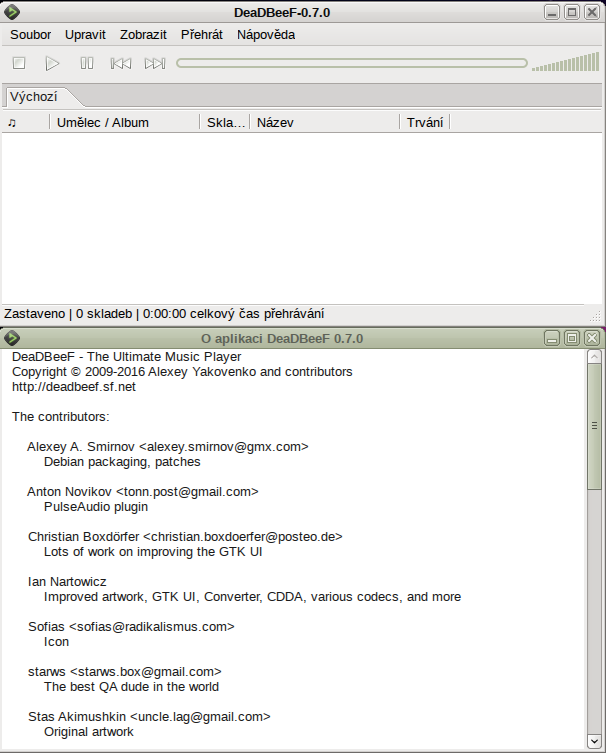Click the Ian Nartowicz contributor name
Screen dimensions: 606x753
[x=67, y=582]
